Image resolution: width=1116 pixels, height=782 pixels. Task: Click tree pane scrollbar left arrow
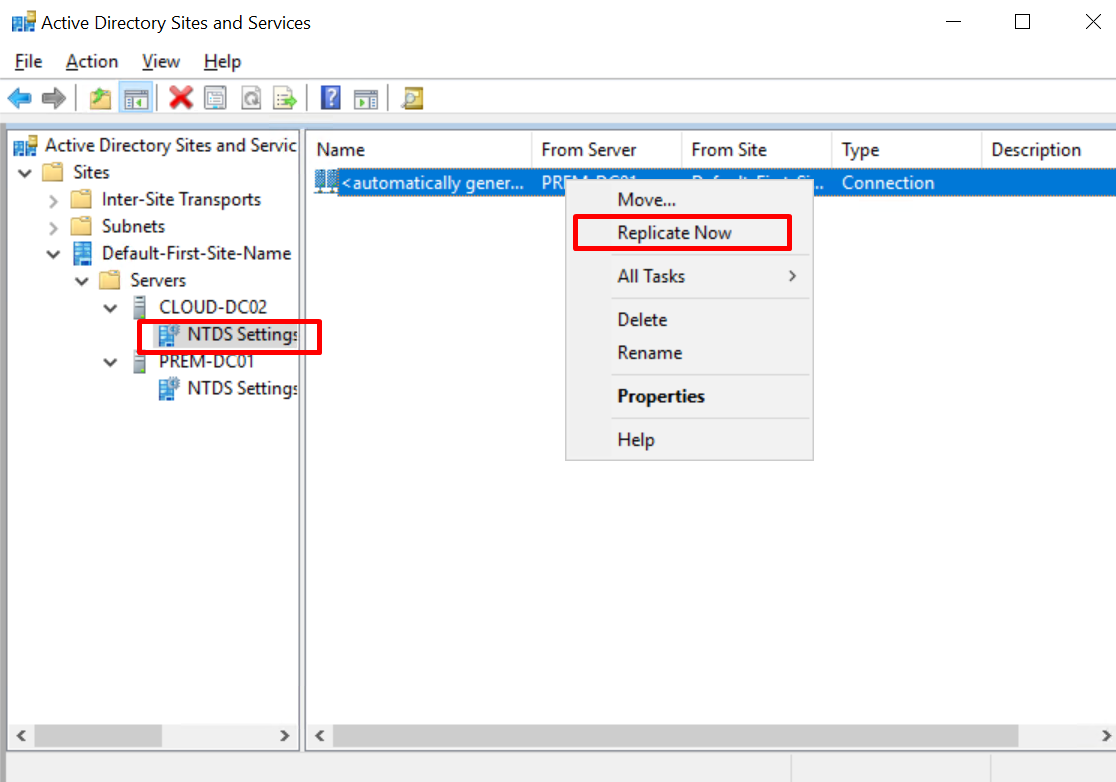(x=21, y=736)
